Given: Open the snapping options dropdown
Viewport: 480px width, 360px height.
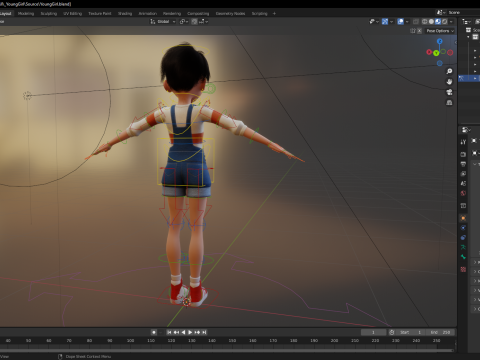Looking at the screenshot, I should point(203,22).
